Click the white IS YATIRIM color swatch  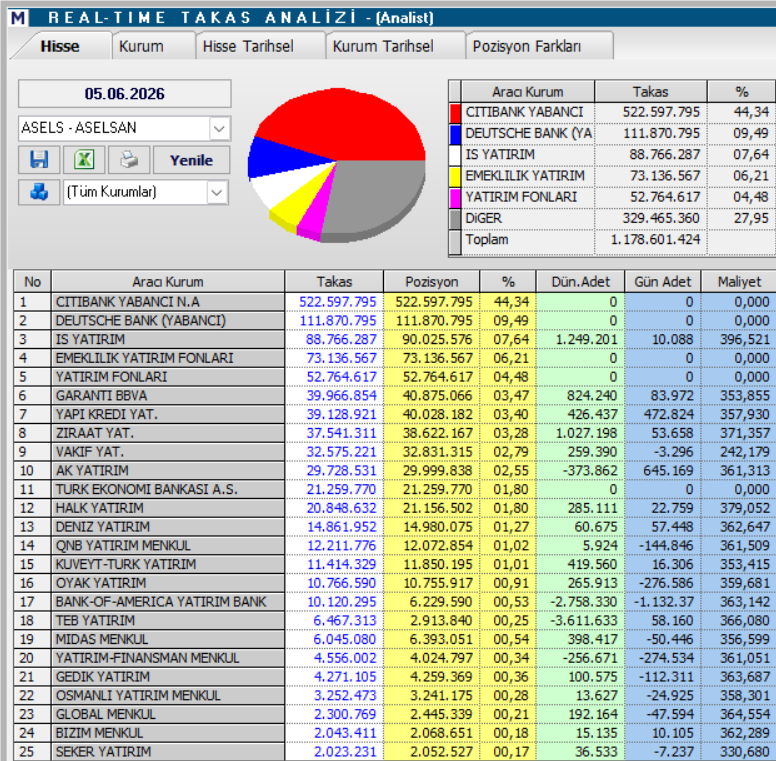tap(455, 155)
